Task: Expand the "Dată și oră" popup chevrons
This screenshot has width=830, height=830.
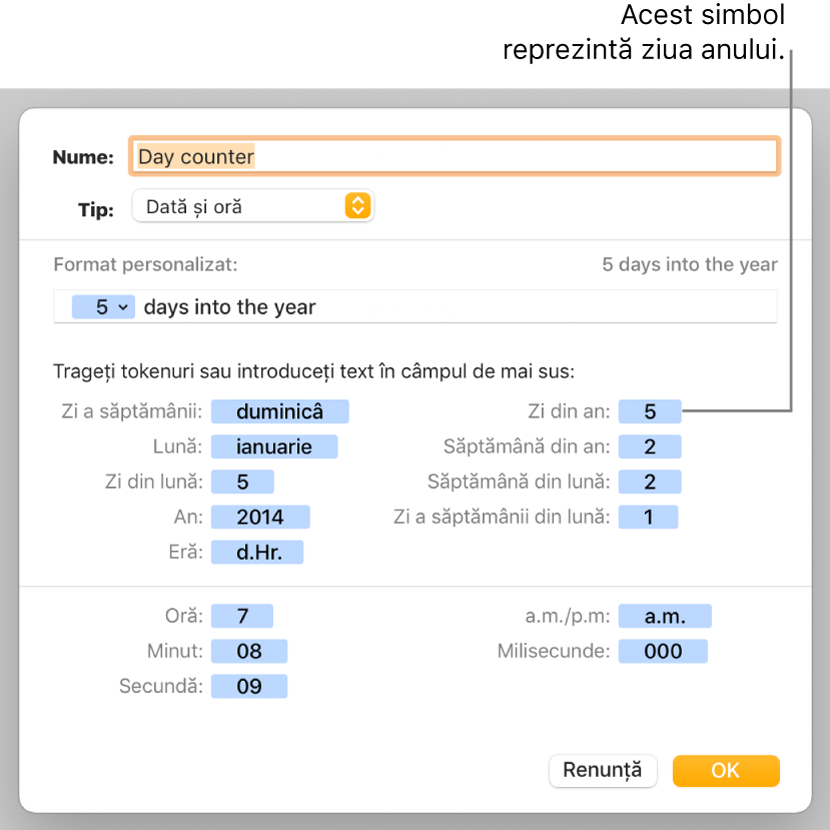Action: click(358, 206)
